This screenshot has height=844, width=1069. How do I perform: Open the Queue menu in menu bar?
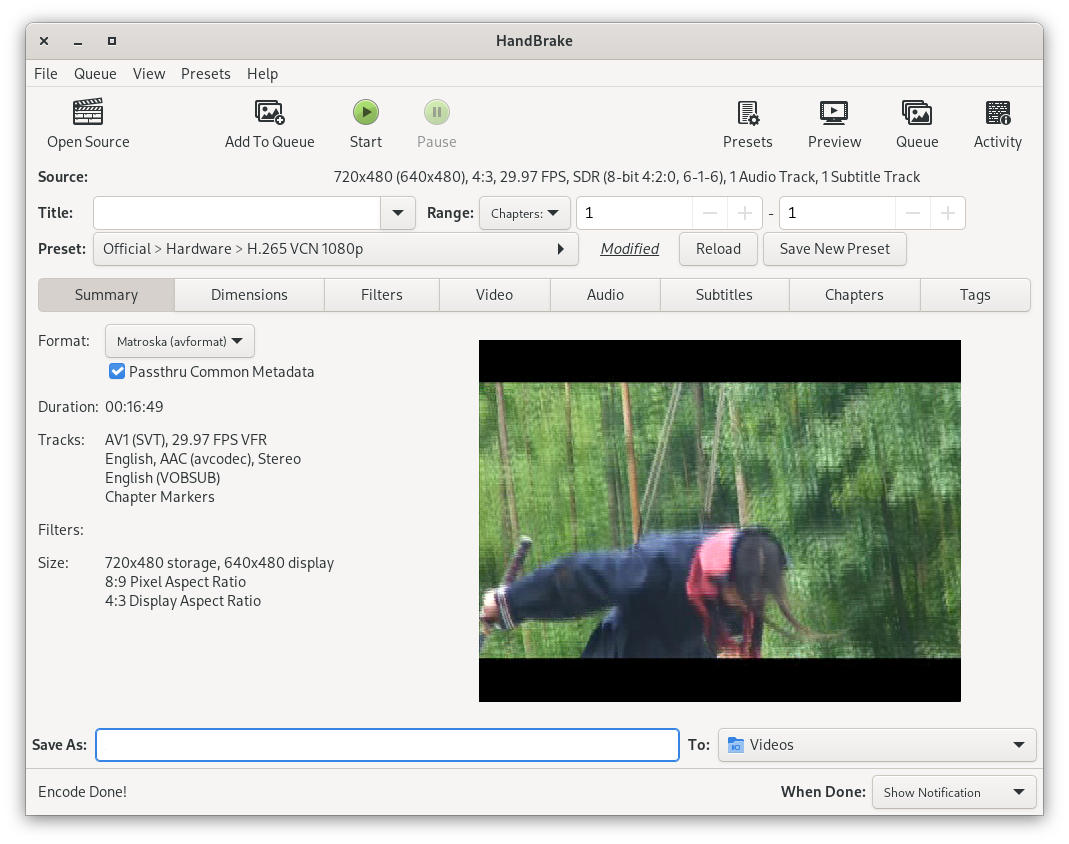[x=95, y=74]
